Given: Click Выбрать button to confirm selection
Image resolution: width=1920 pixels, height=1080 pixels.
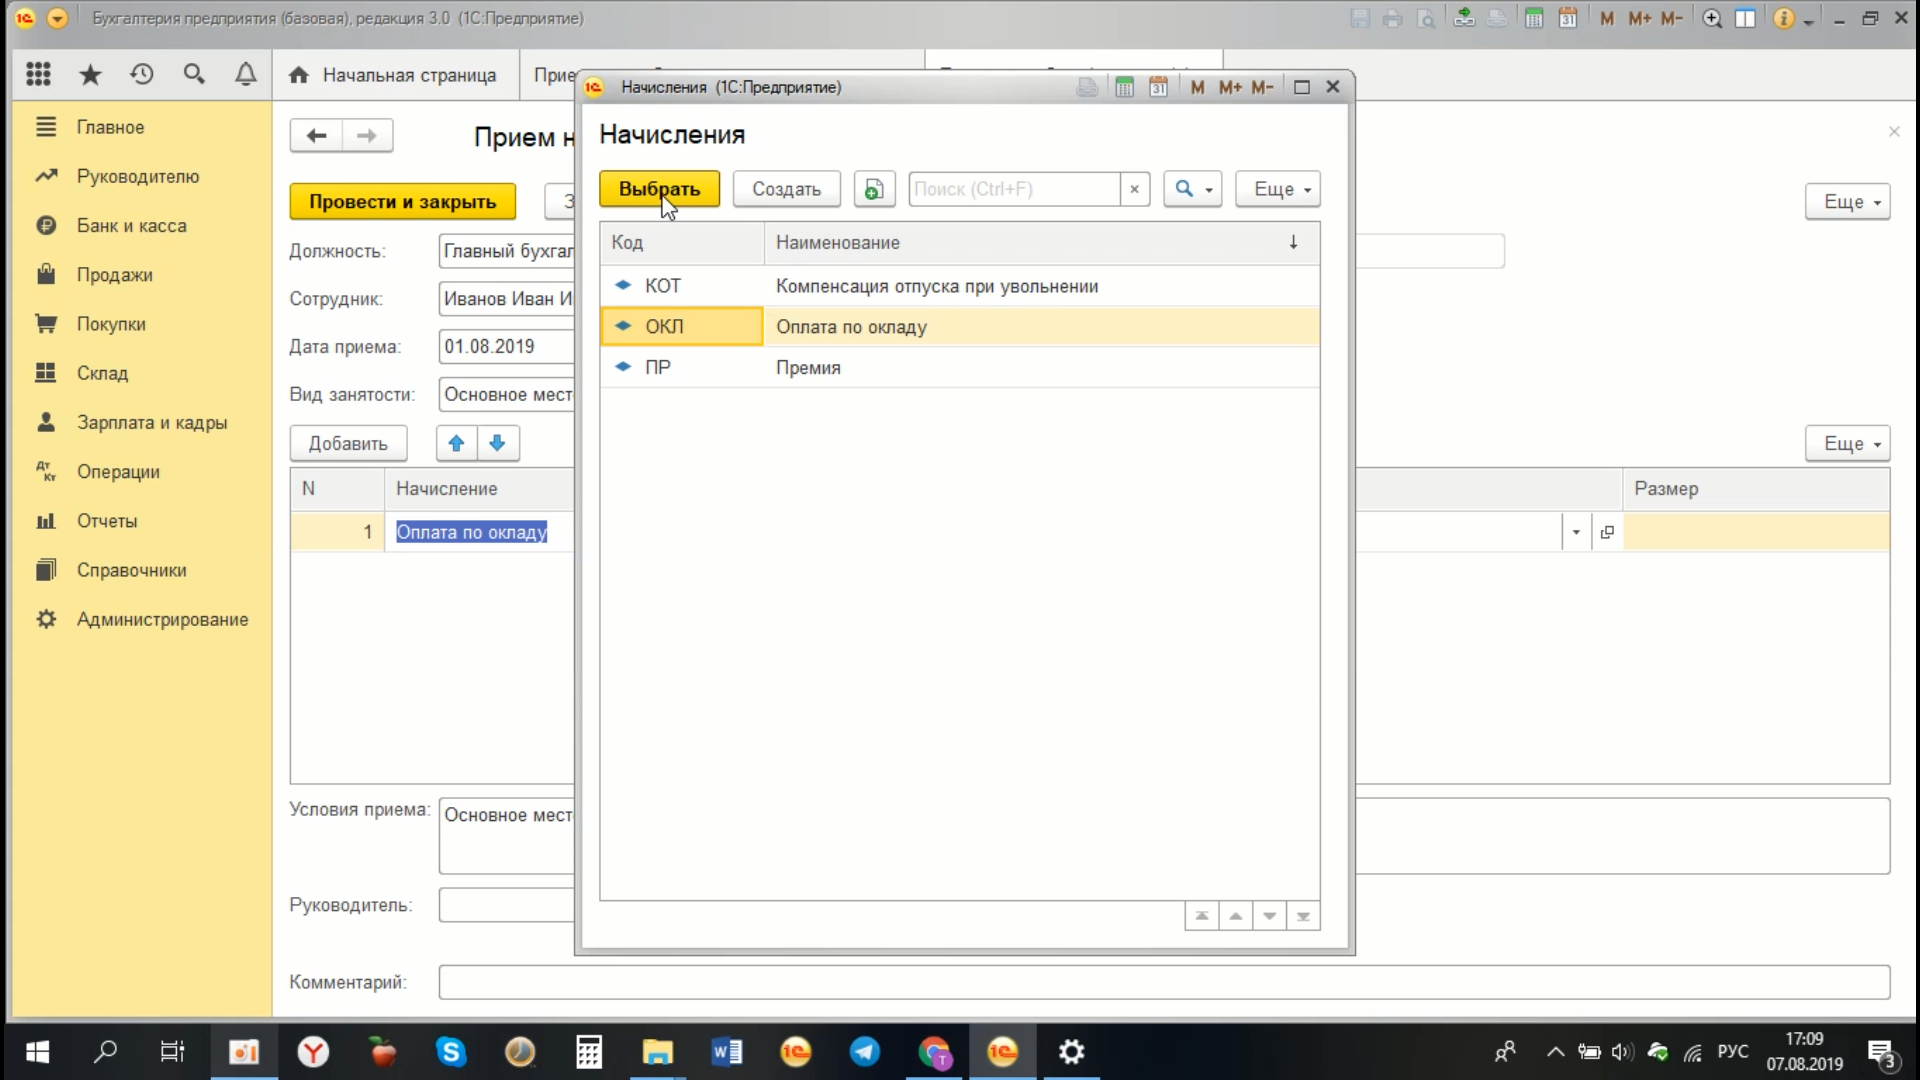Looking at the screenshot, I should (659, 189).
